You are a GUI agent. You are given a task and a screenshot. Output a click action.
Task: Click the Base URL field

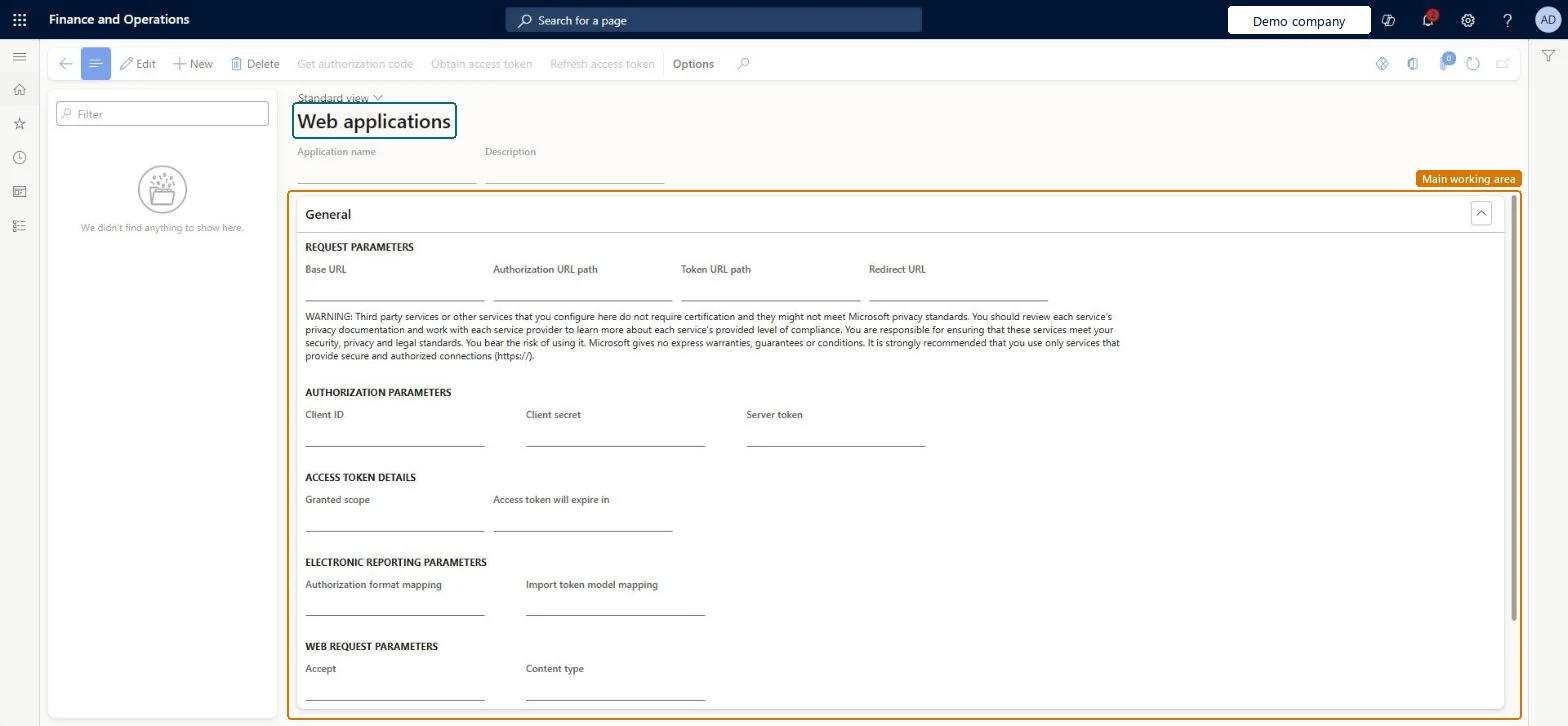tap(395, 290)
